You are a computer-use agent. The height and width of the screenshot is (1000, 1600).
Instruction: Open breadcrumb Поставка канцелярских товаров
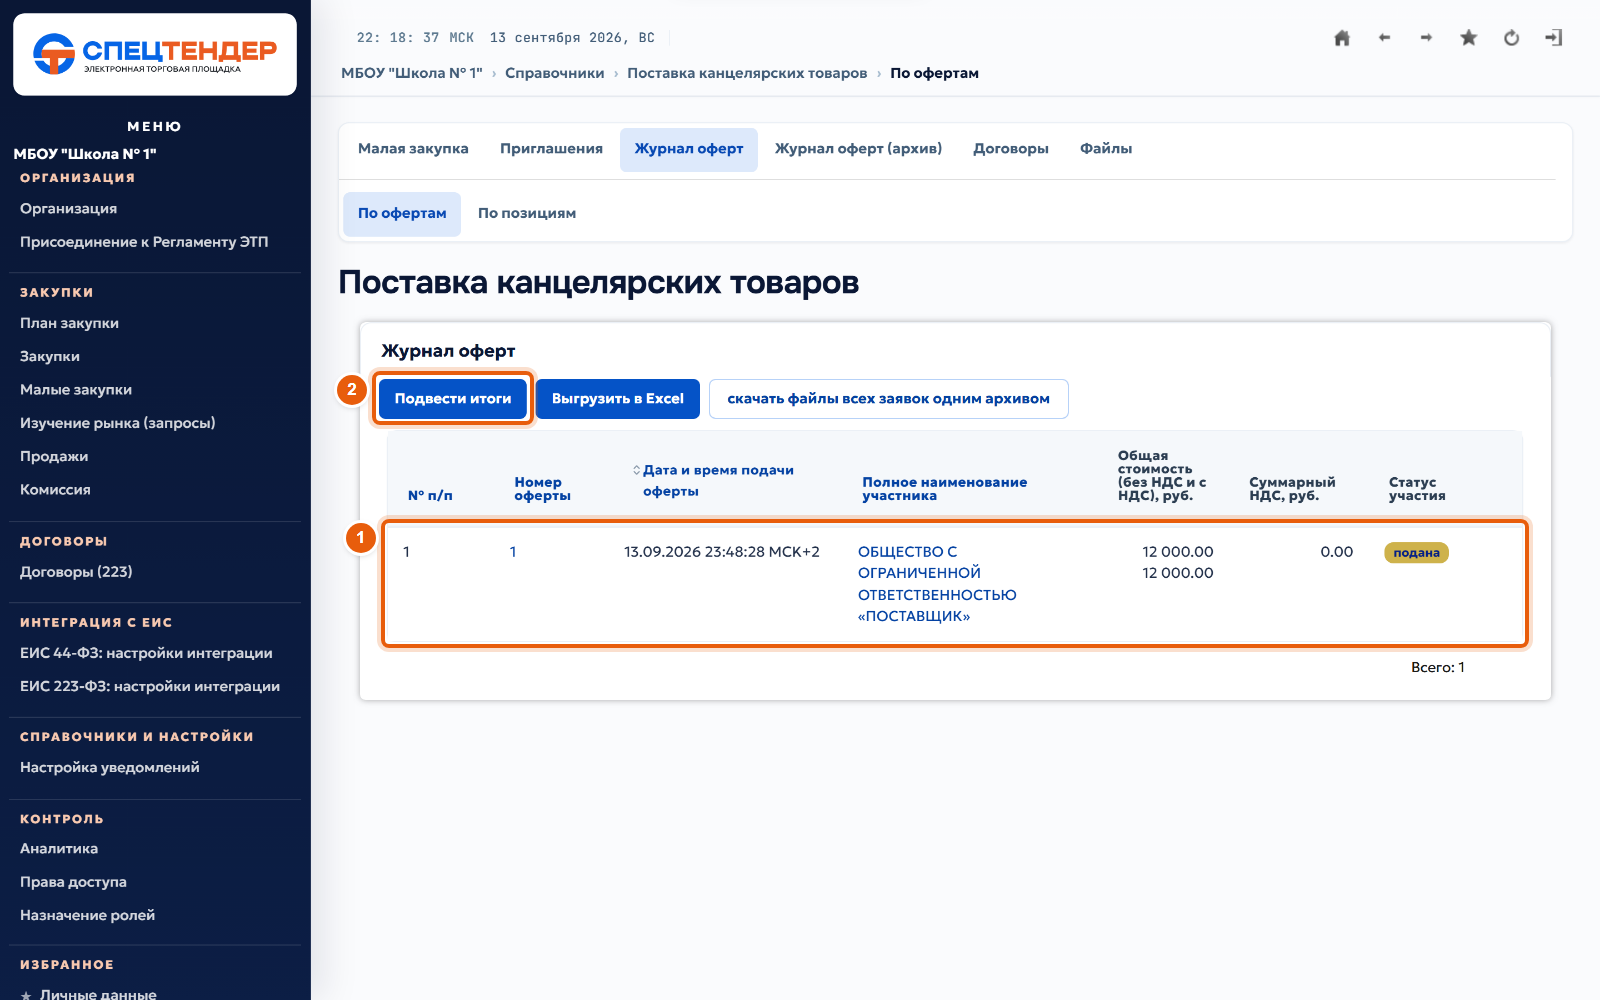tap(747, 73)
